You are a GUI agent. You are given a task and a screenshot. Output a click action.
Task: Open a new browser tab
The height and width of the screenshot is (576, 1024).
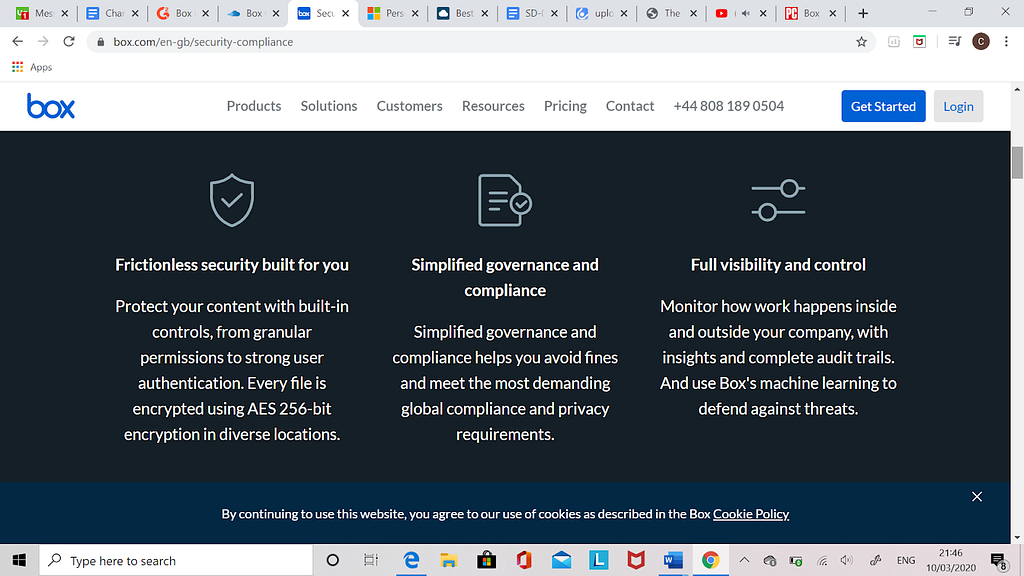(x=863, y=13)
